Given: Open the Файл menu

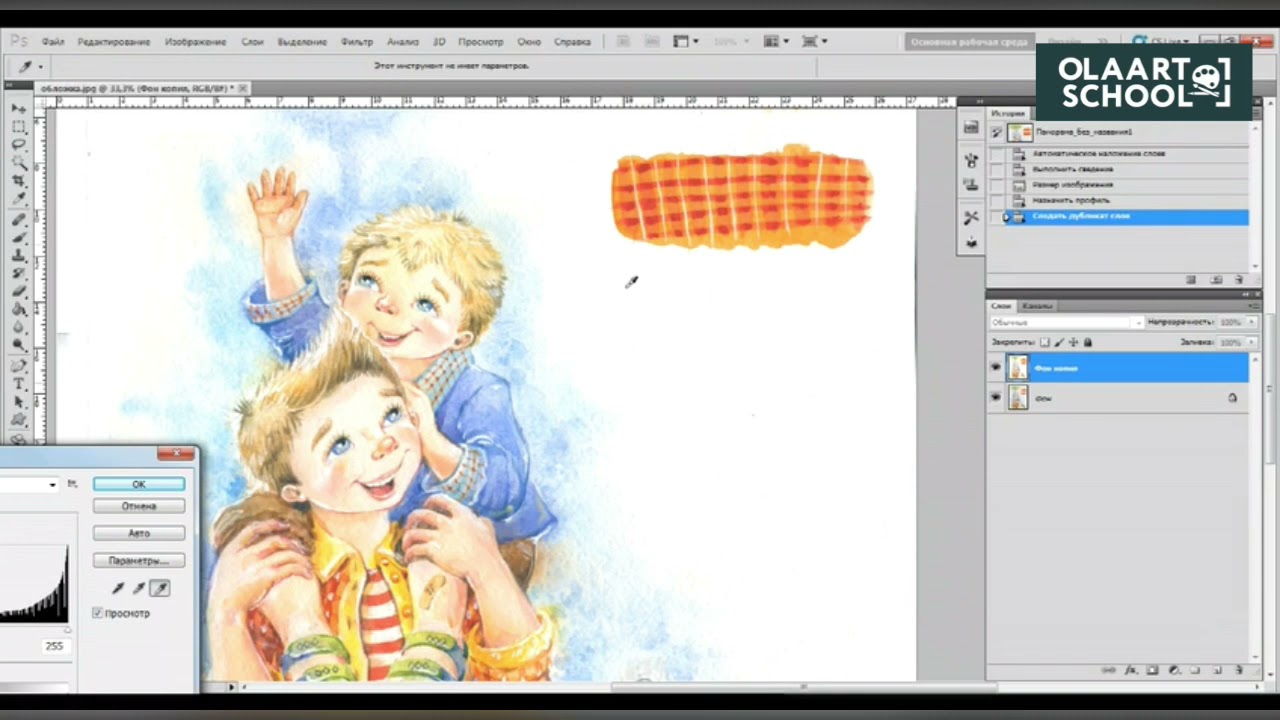Looking at the screenshot, I should (53, 42).
